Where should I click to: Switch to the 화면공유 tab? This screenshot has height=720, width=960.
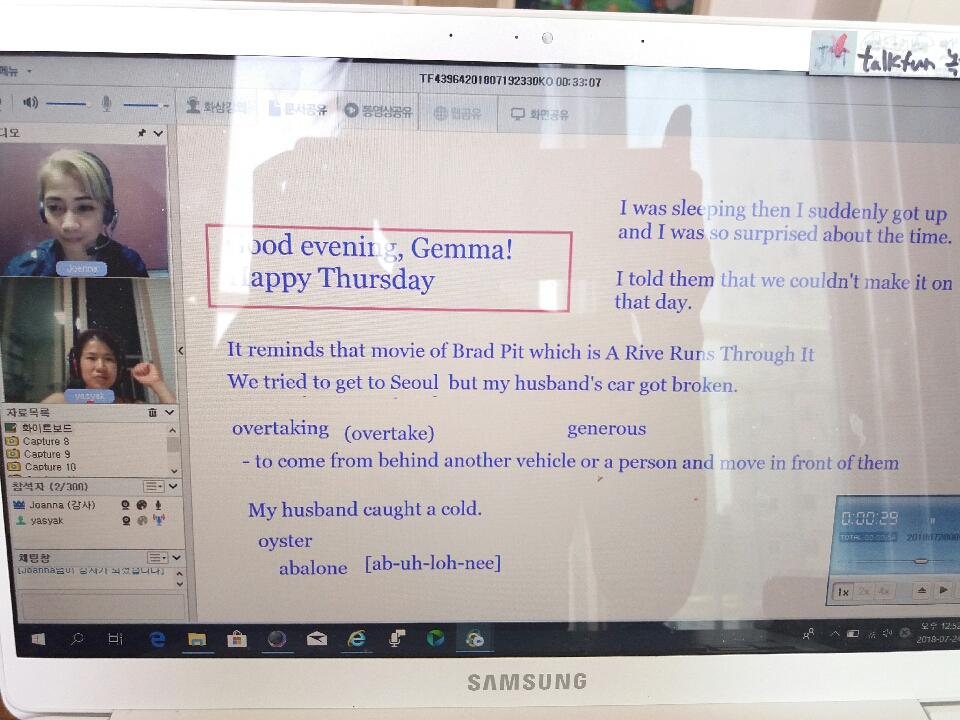(540, 114)
